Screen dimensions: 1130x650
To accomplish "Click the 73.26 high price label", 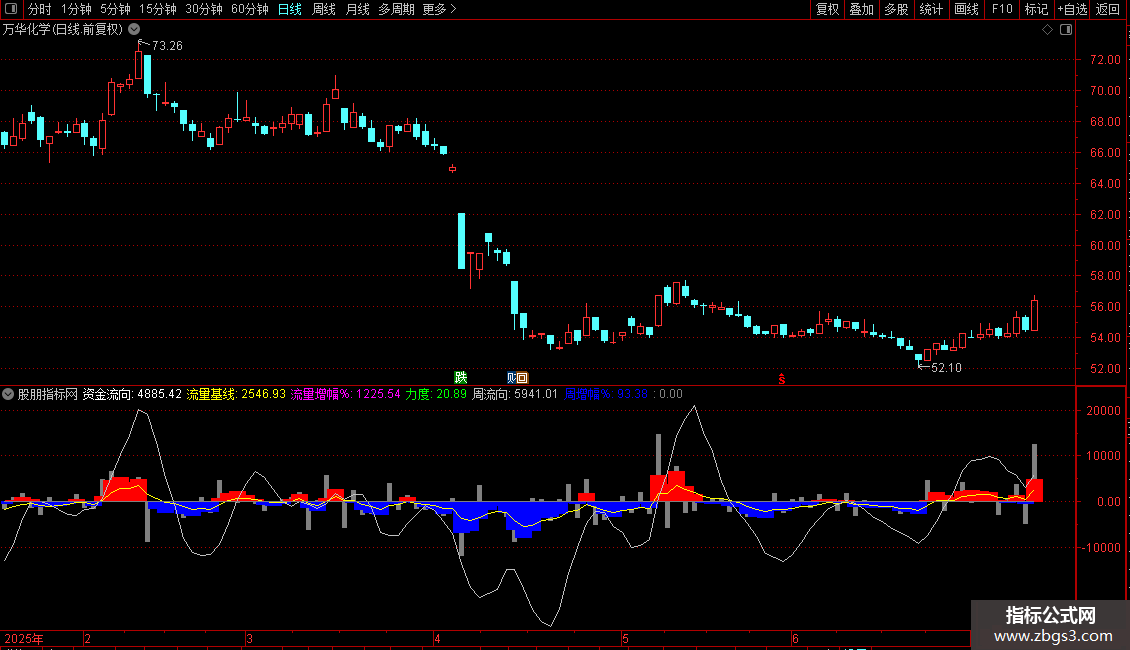I will 167,45.
